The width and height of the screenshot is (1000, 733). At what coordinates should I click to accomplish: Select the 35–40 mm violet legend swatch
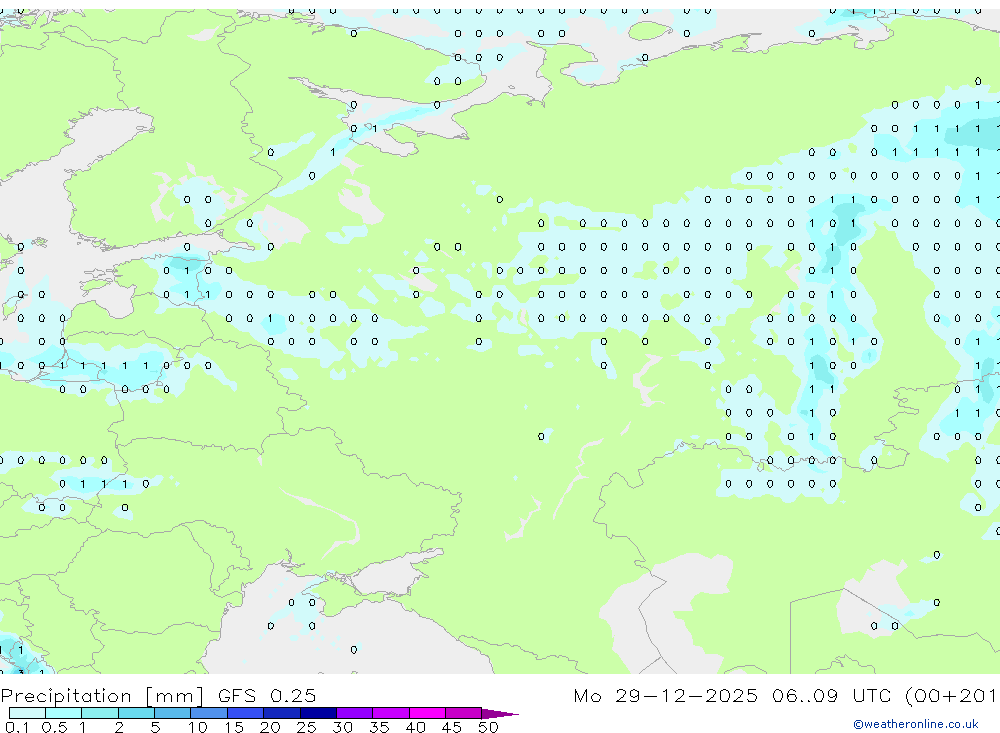coord(391,713)
